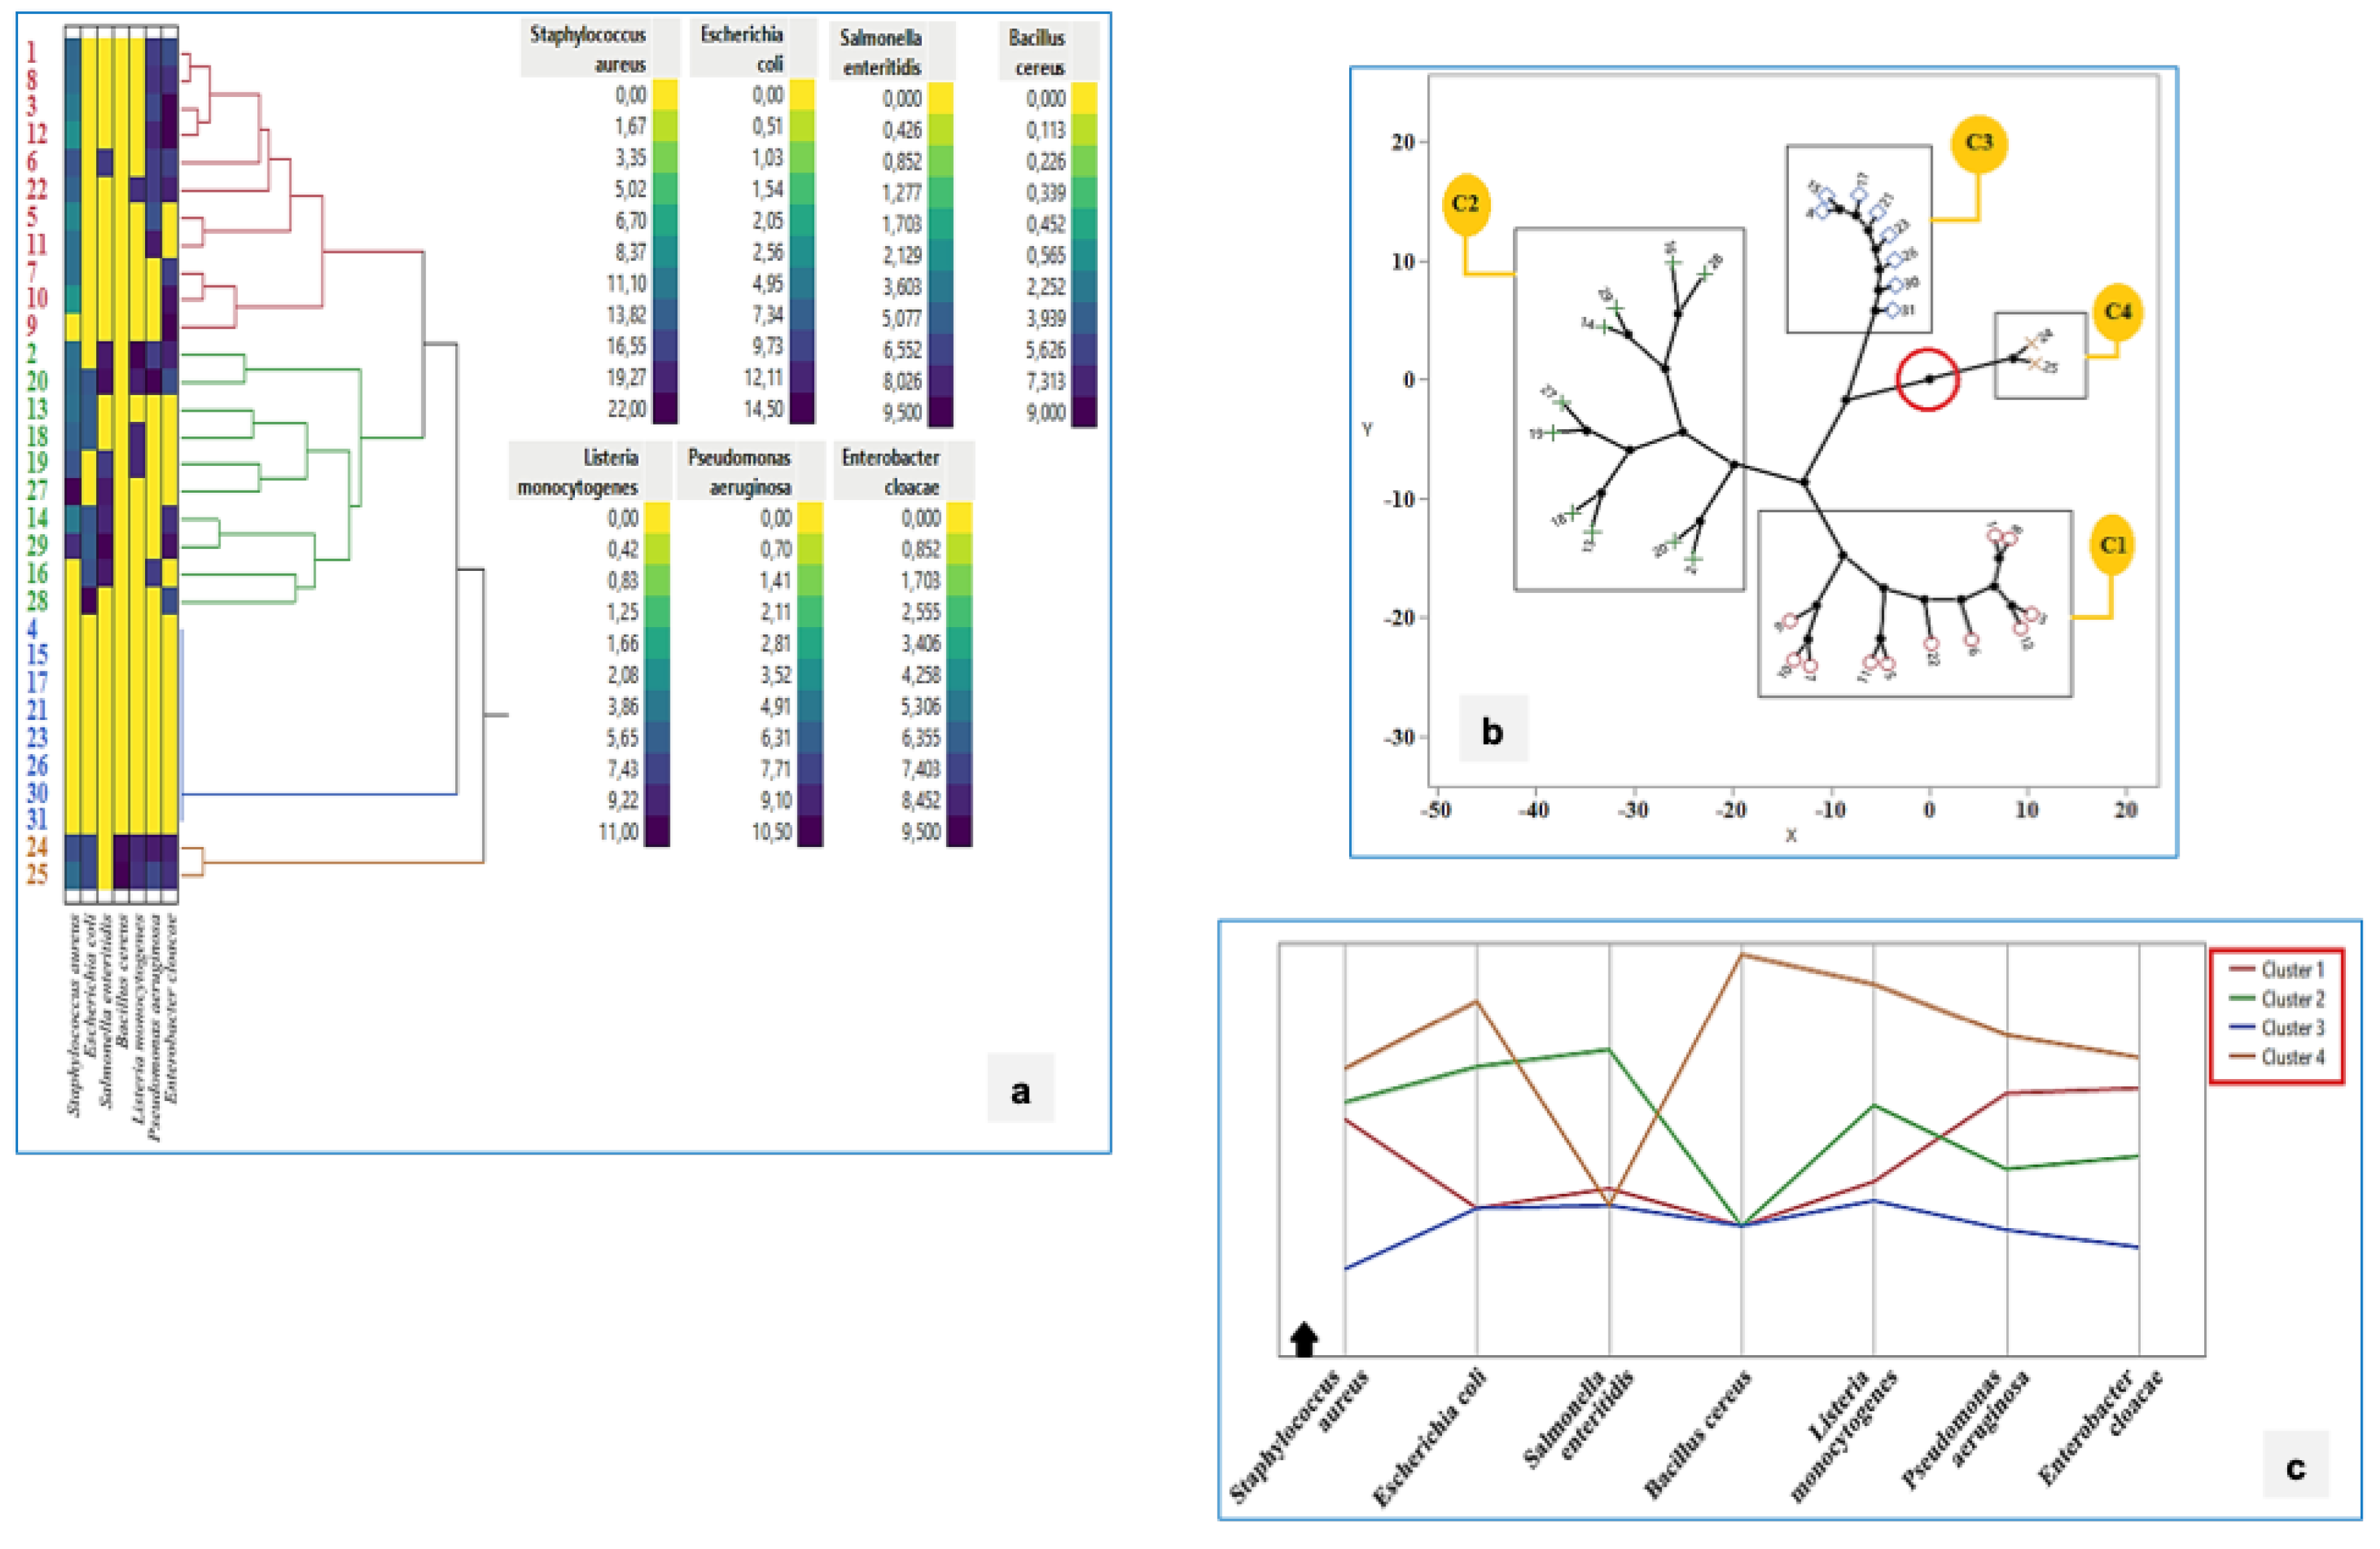Click the brown Cluster 4 peak at Bacillus cereus
The width and height of the screenshot is (2380, 1549).
[1741, 955]
